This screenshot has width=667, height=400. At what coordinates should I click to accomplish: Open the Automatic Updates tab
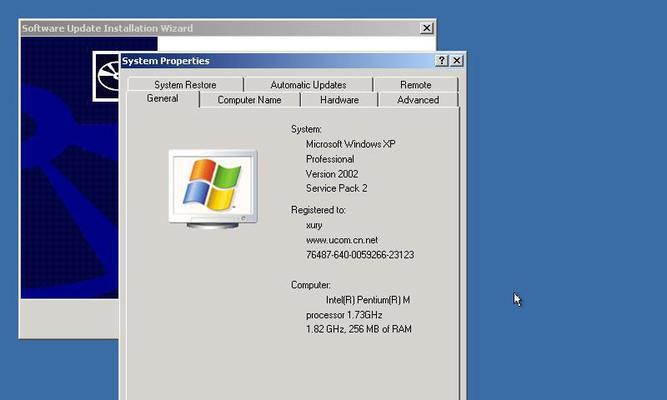coord(308,85)
